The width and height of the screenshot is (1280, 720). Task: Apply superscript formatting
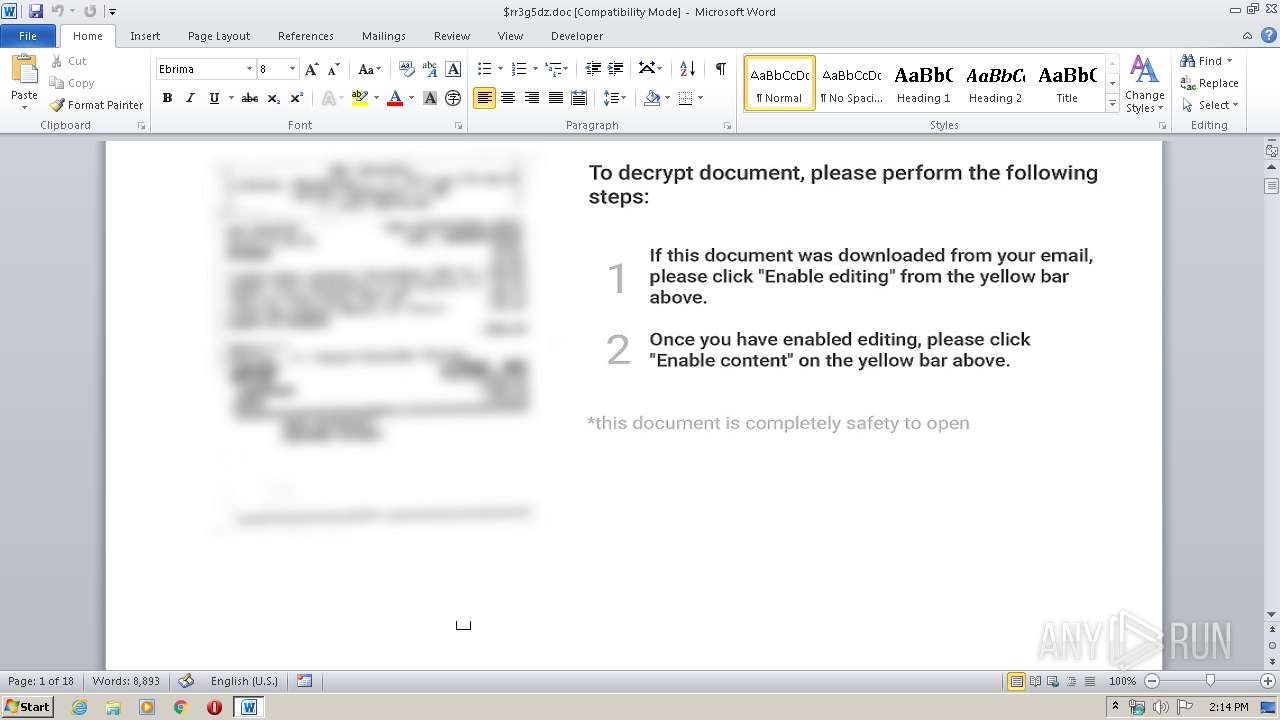[x=297, y=98]
